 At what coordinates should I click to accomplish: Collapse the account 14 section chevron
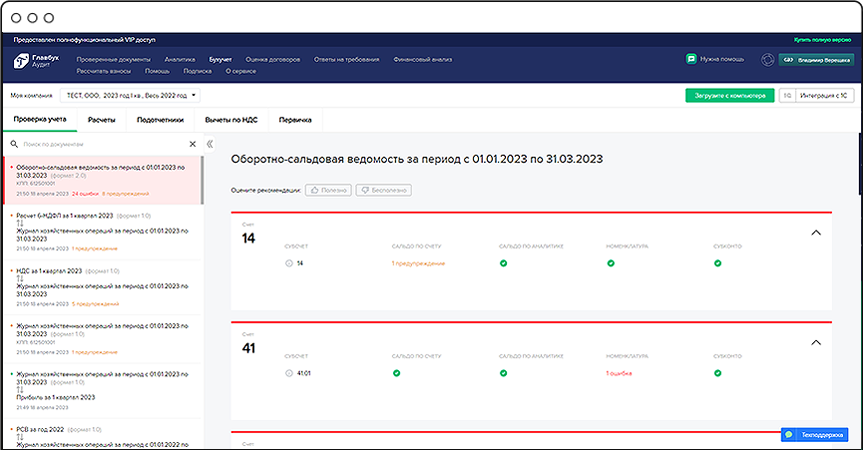pos(816,233)
